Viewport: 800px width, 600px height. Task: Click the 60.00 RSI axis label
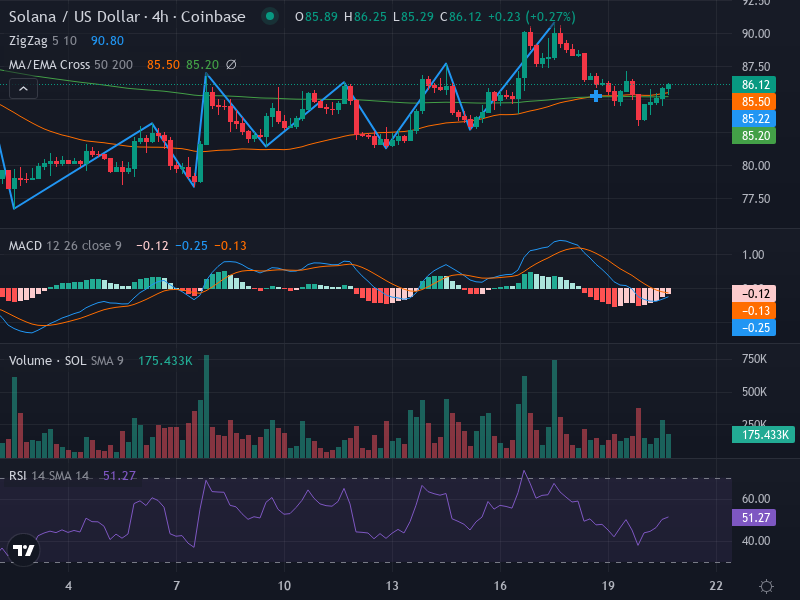pos(756,498)
